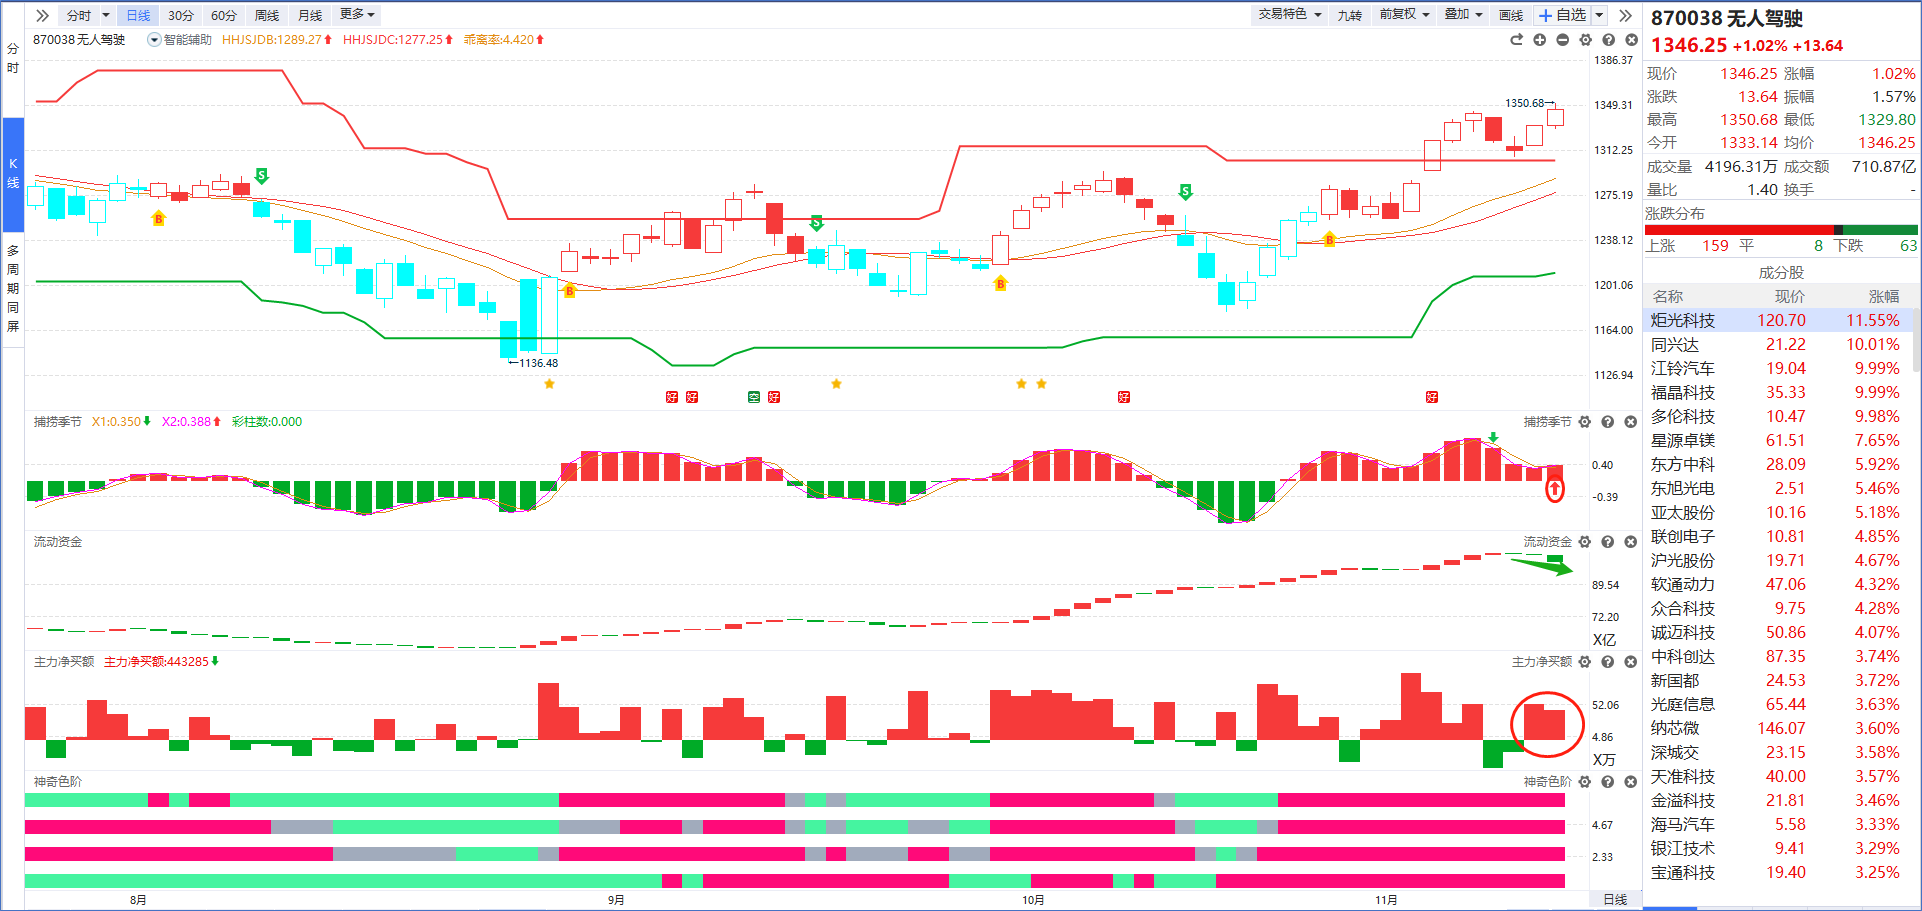The width and height of the screenshot is (1922, 911).
Task: Click the green 空 signal marker below chart
Action: 754,397
